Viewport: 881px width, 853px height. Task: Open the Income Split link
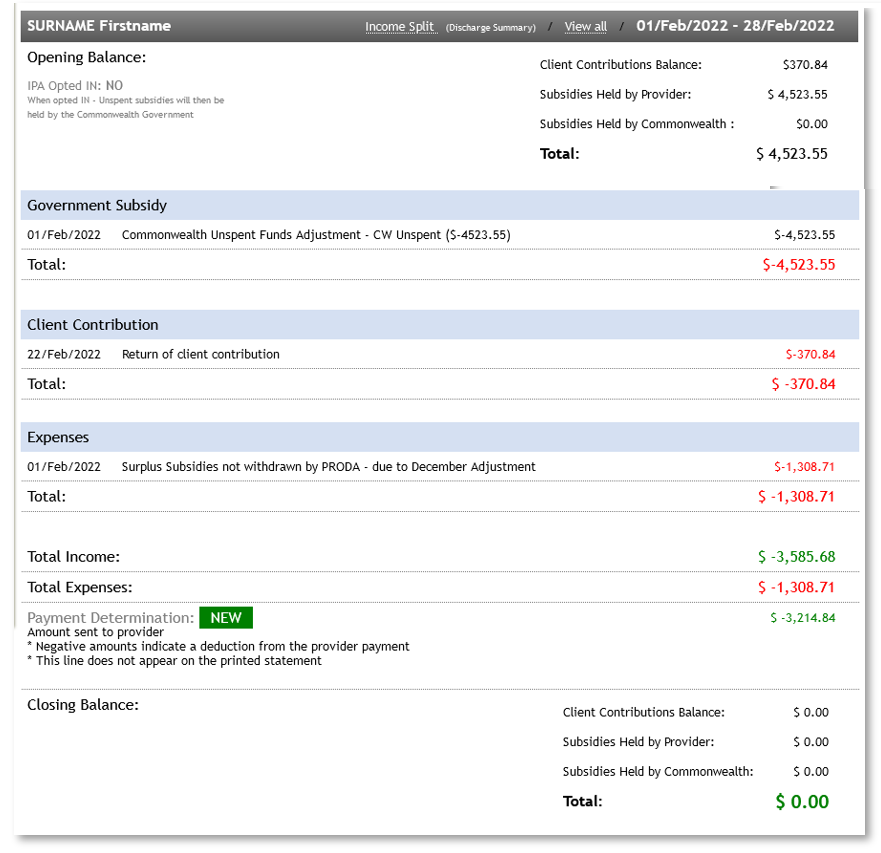pyautogui.click(x=401, y=27)
